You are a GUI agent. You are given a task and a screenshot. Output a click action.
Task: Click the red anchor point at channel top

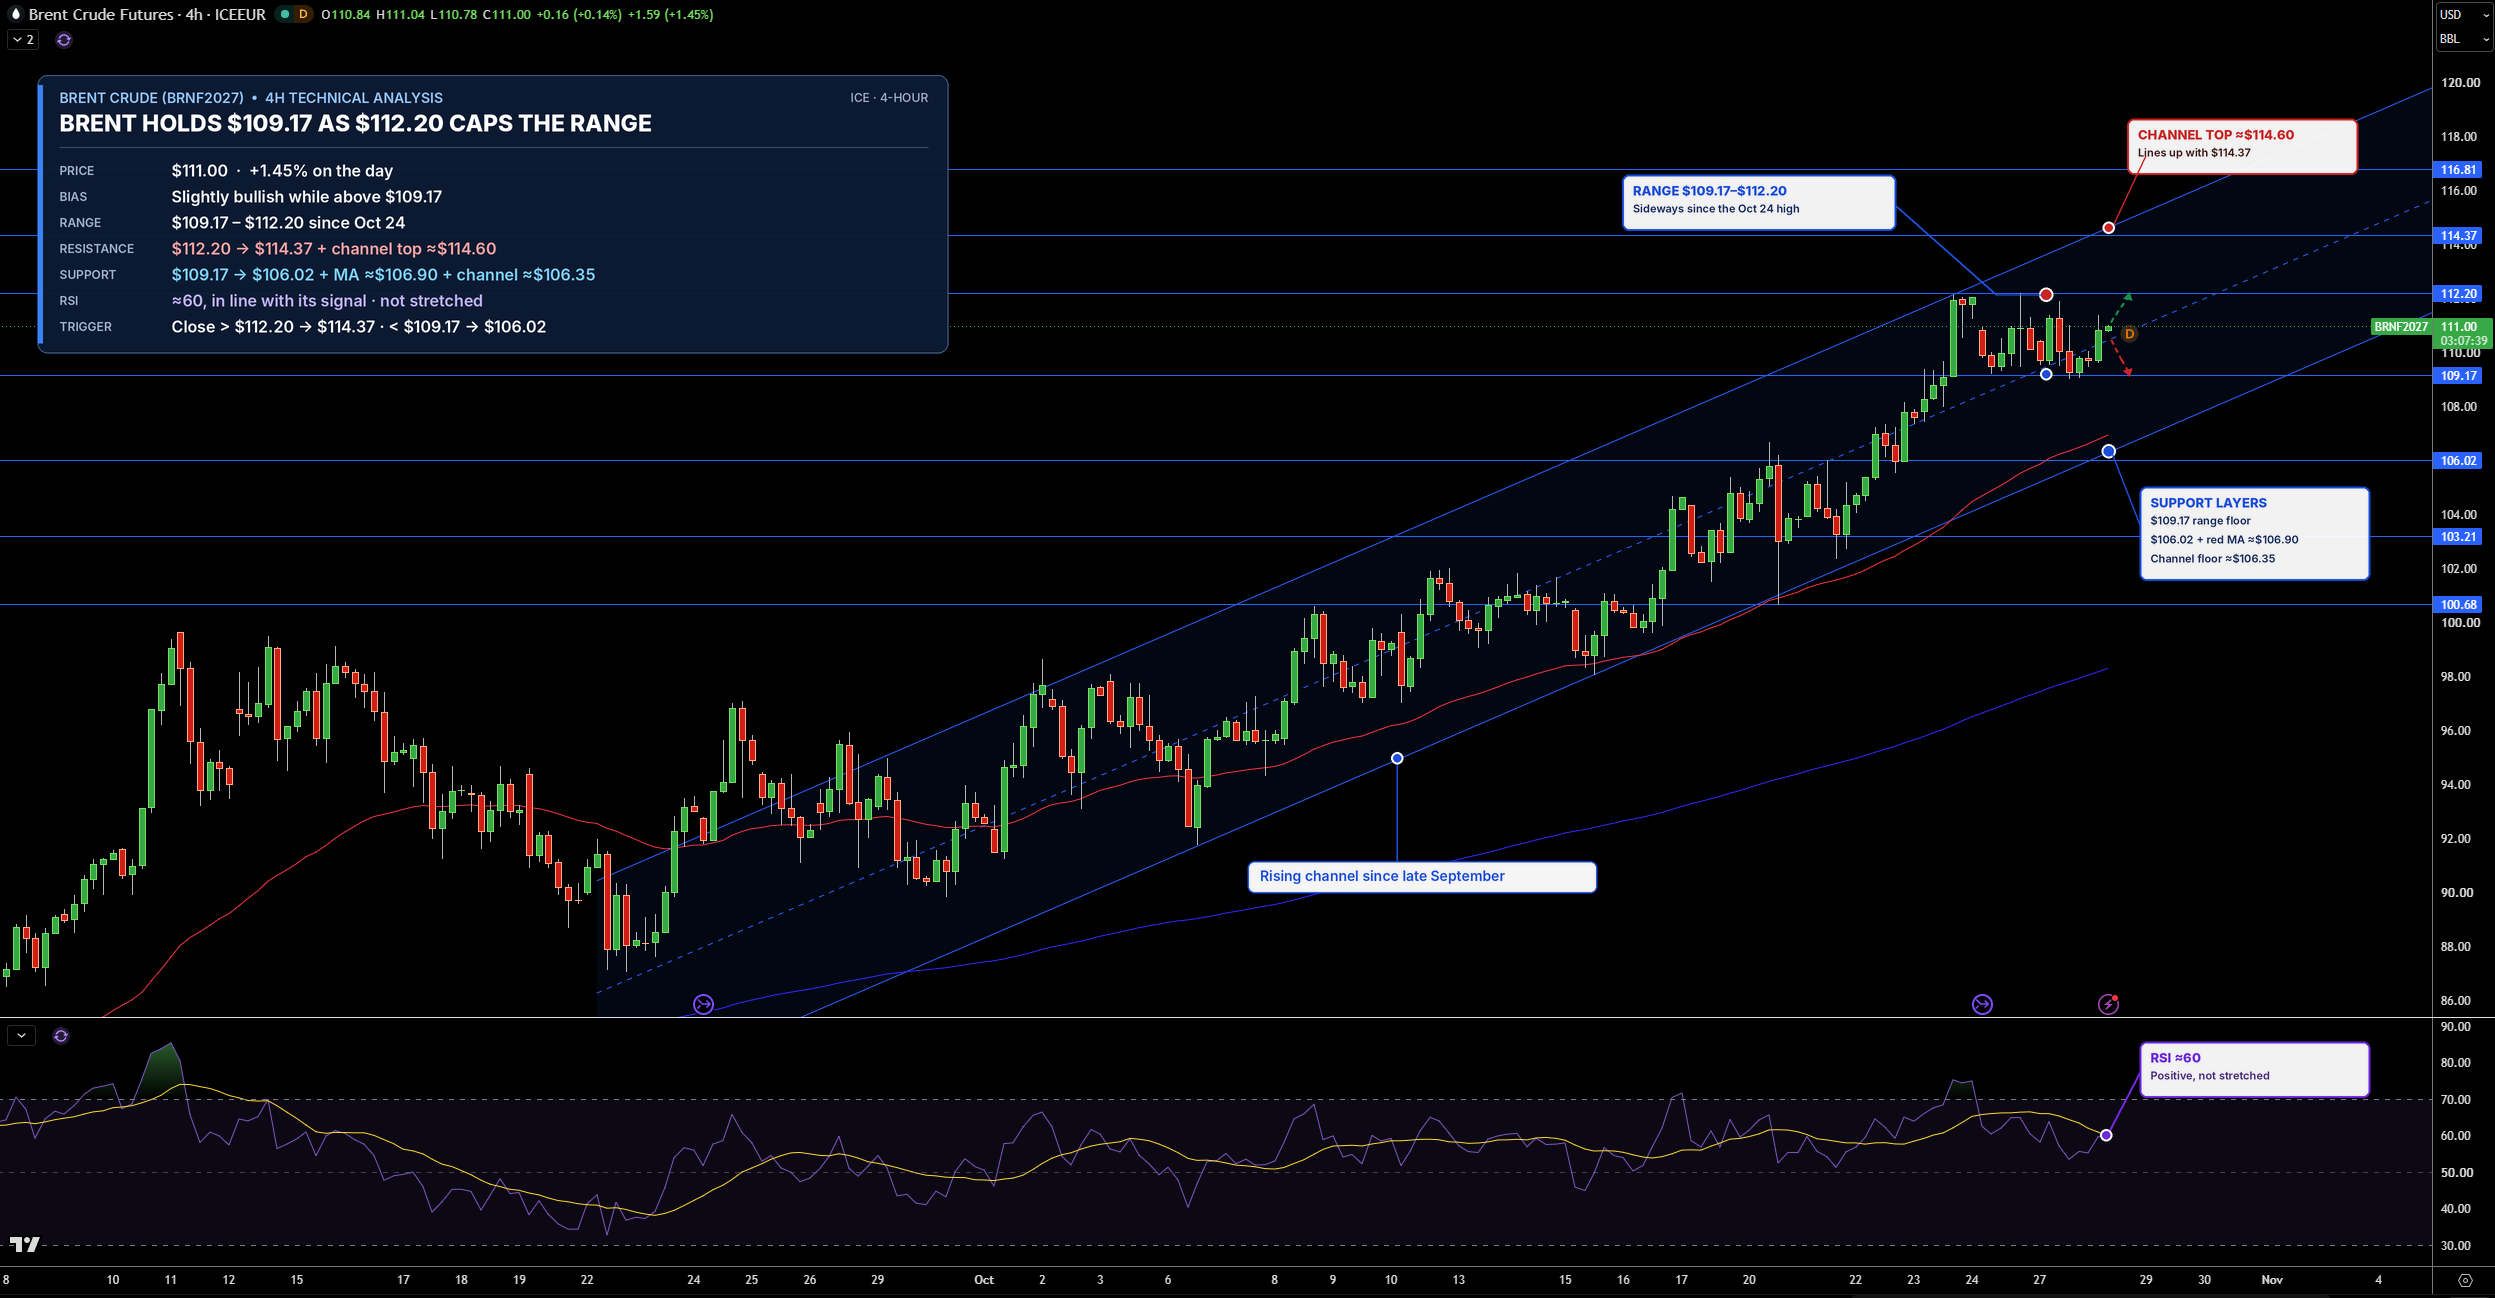click(x=2108, y=228)
